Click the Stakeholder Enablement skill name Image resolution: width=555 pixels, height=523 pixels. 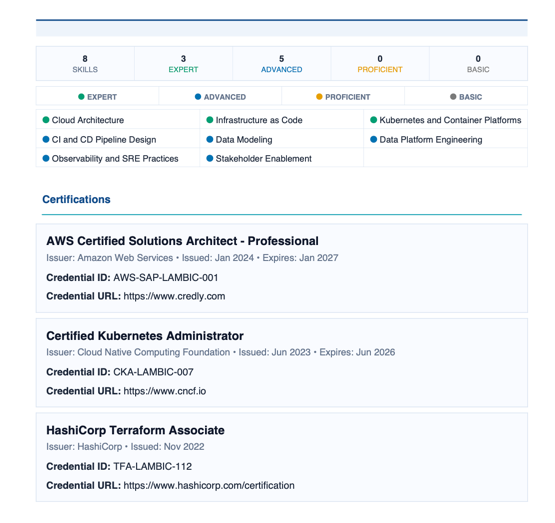click(264, 159)
